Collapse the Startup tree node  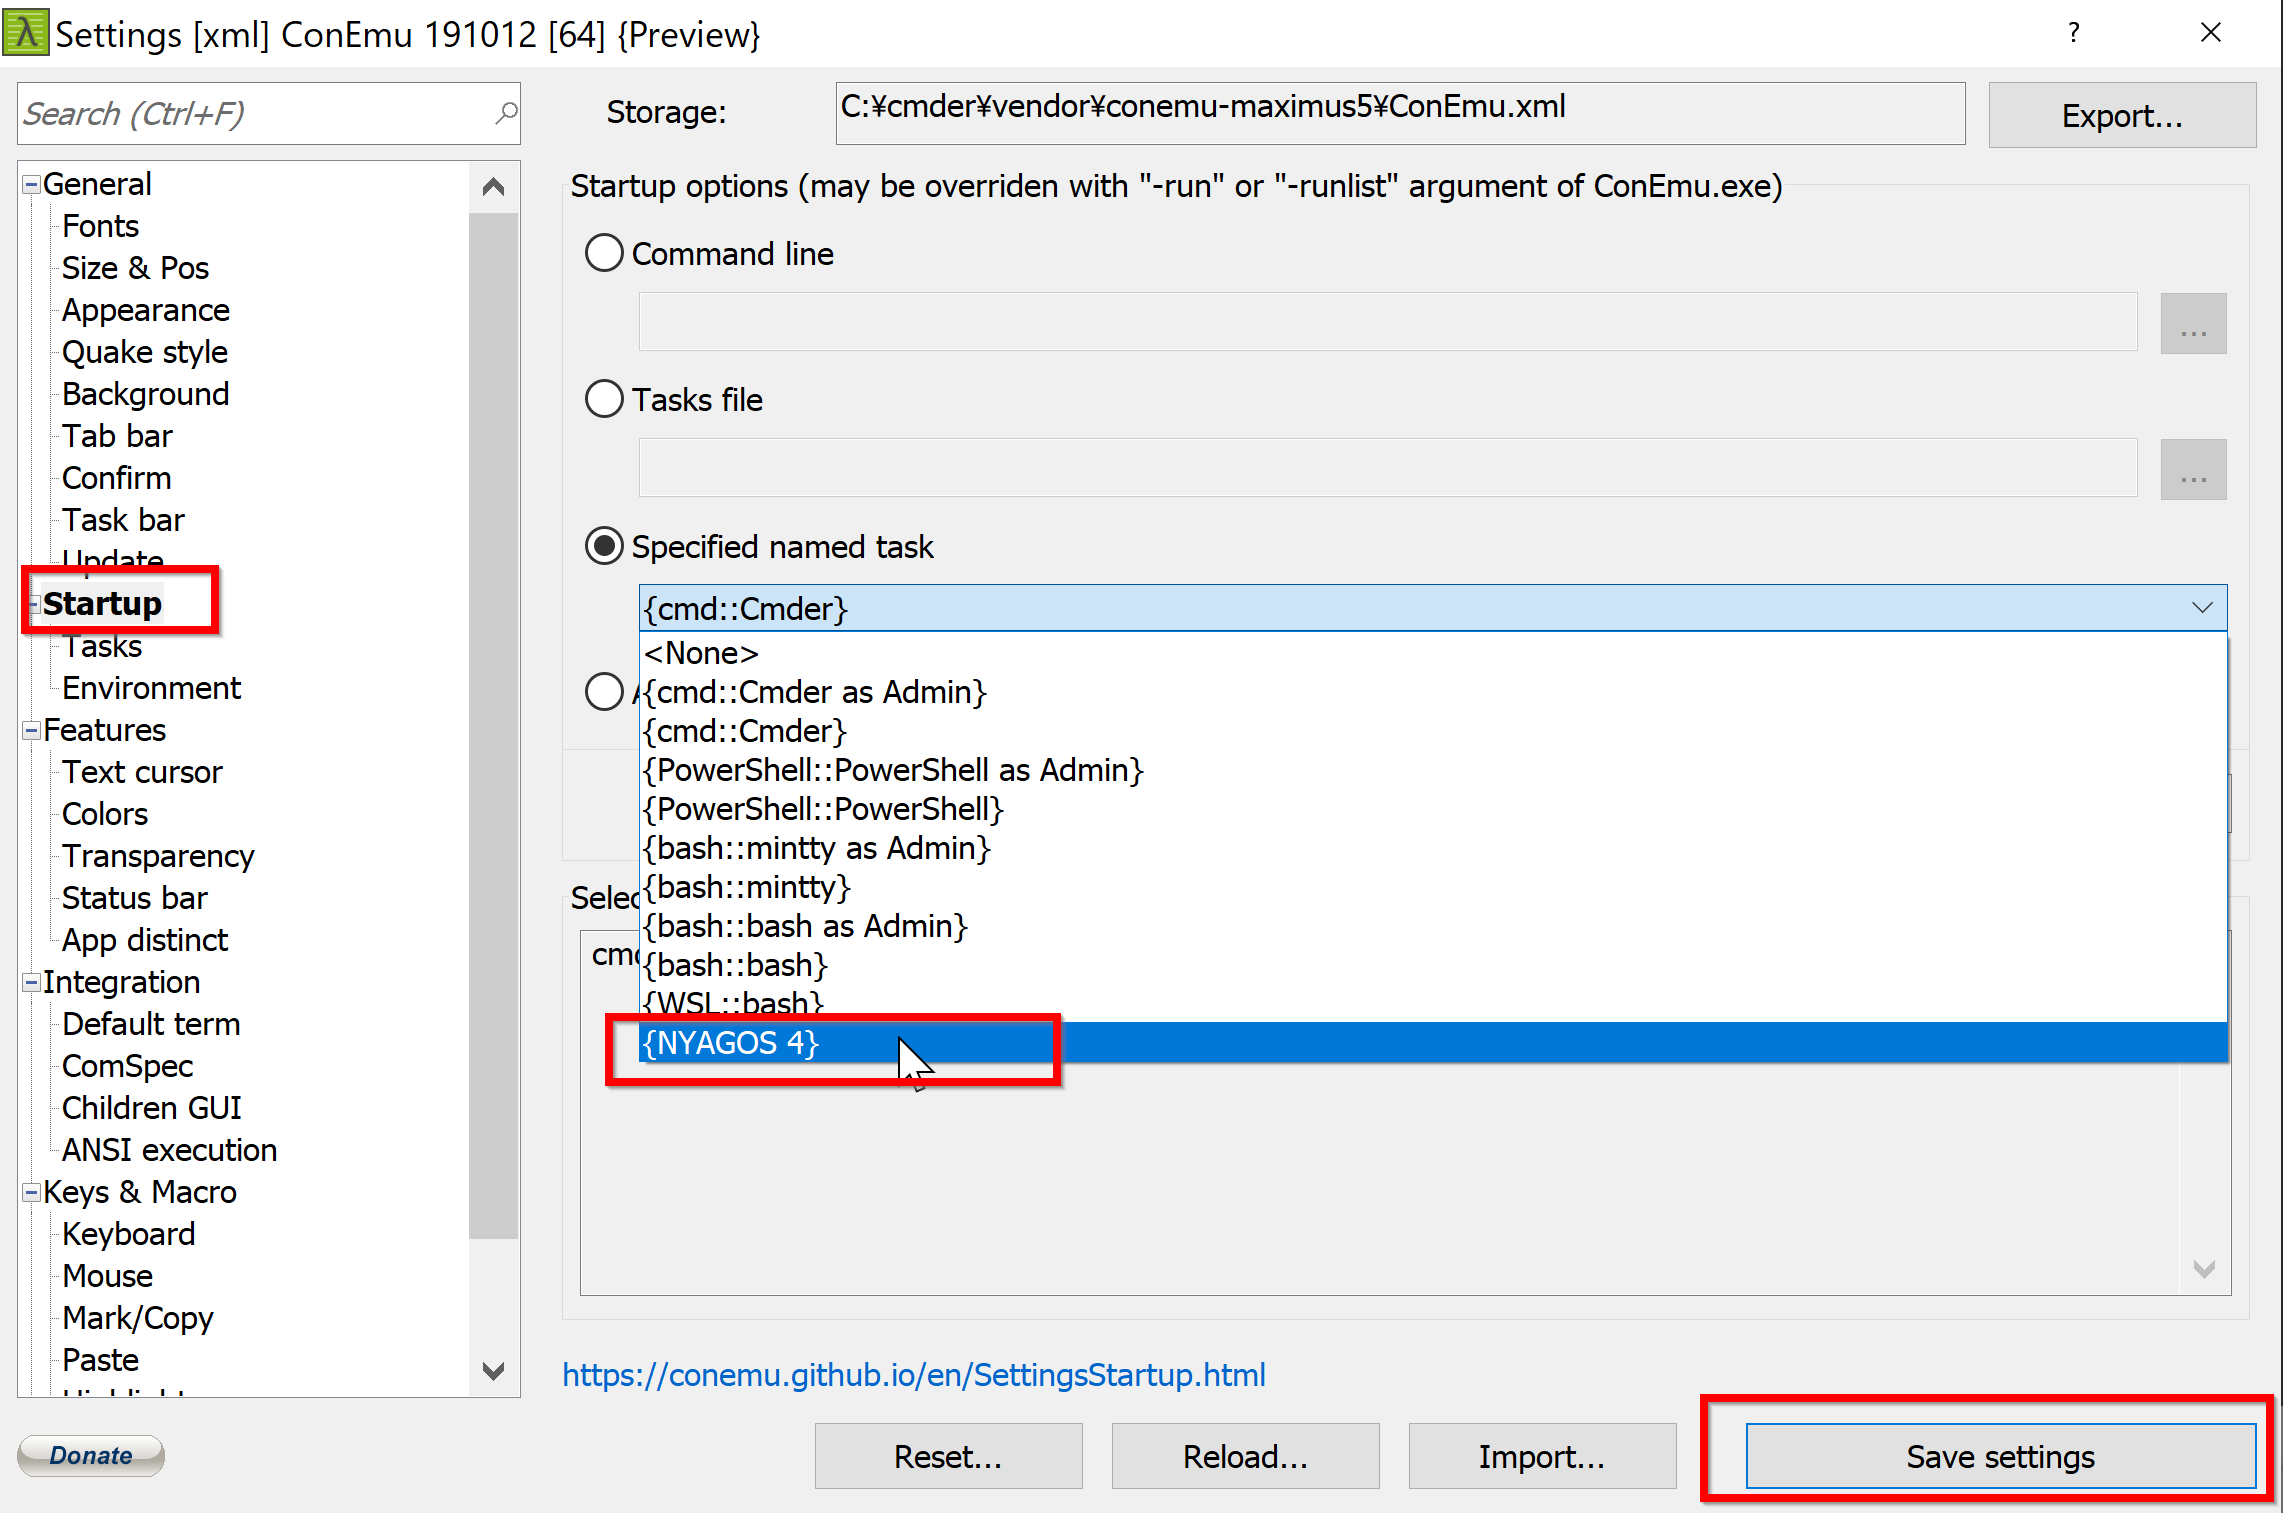click(x=33, y=604)
